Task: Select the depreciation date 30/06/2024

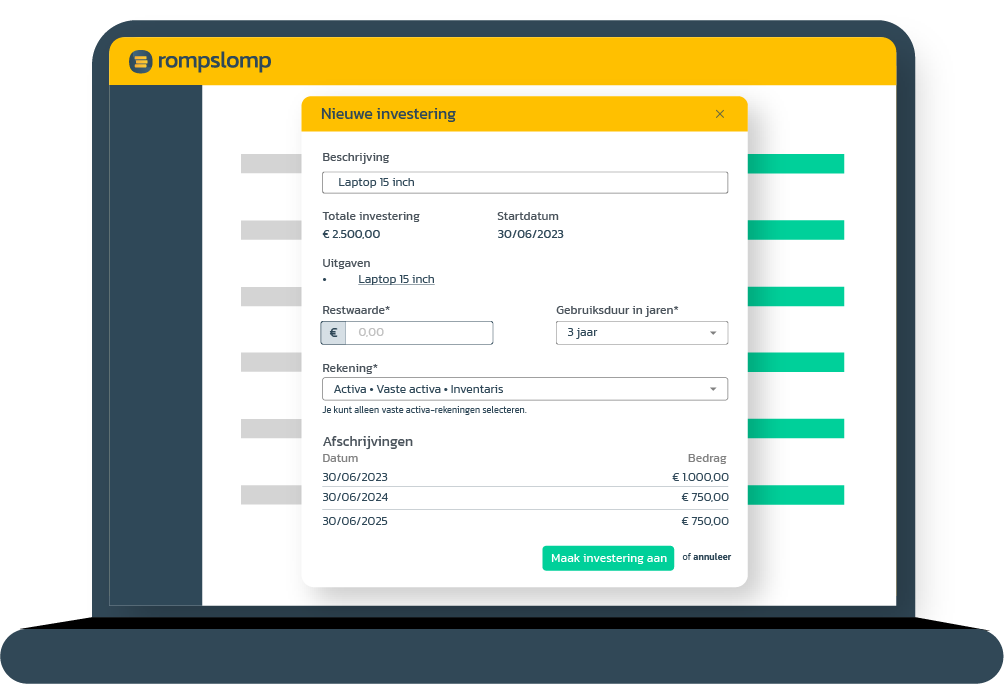Action: pos(355,497)
